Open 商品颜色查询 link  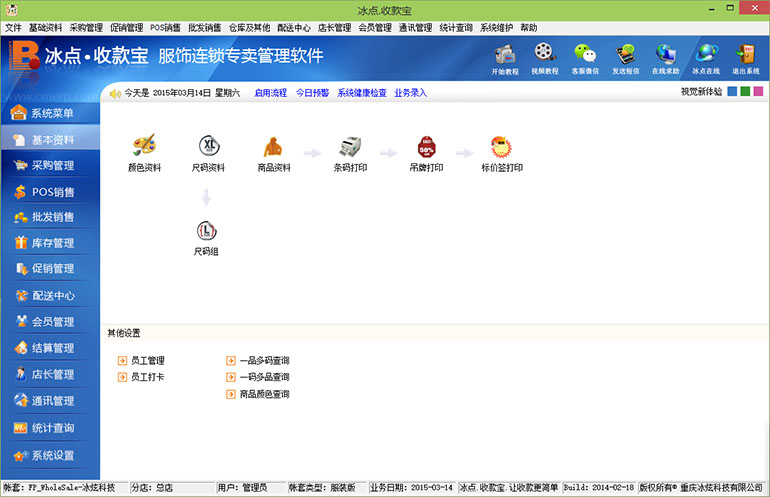pos(258,394)
